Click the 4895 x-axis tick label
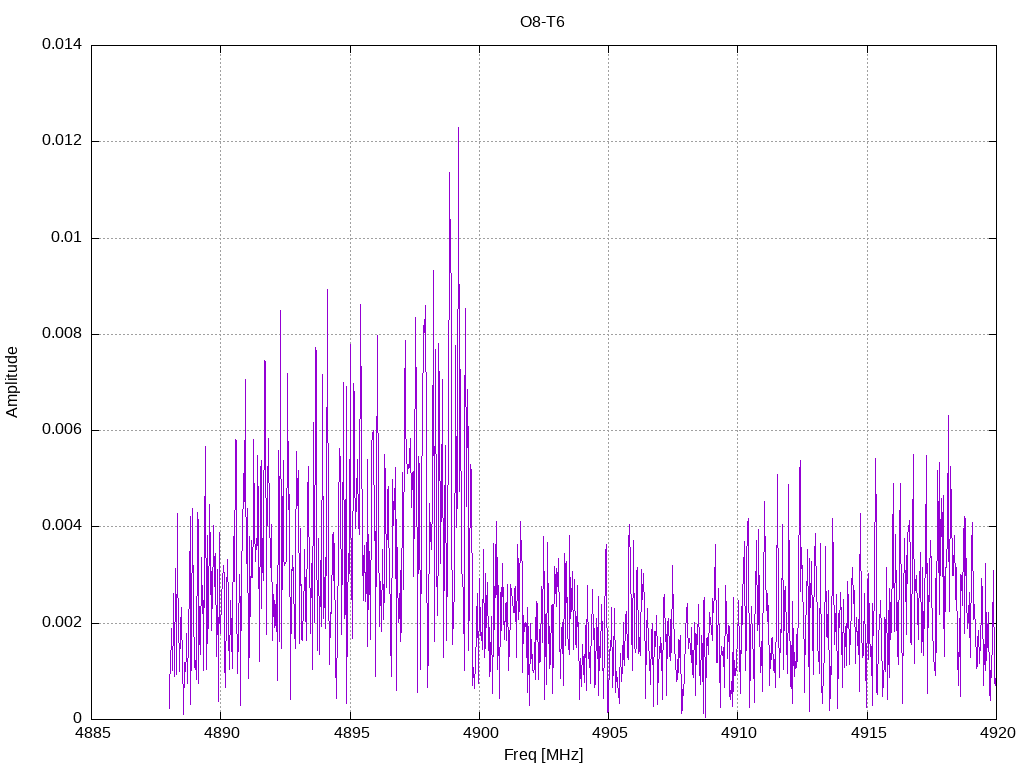 (351, 733)
